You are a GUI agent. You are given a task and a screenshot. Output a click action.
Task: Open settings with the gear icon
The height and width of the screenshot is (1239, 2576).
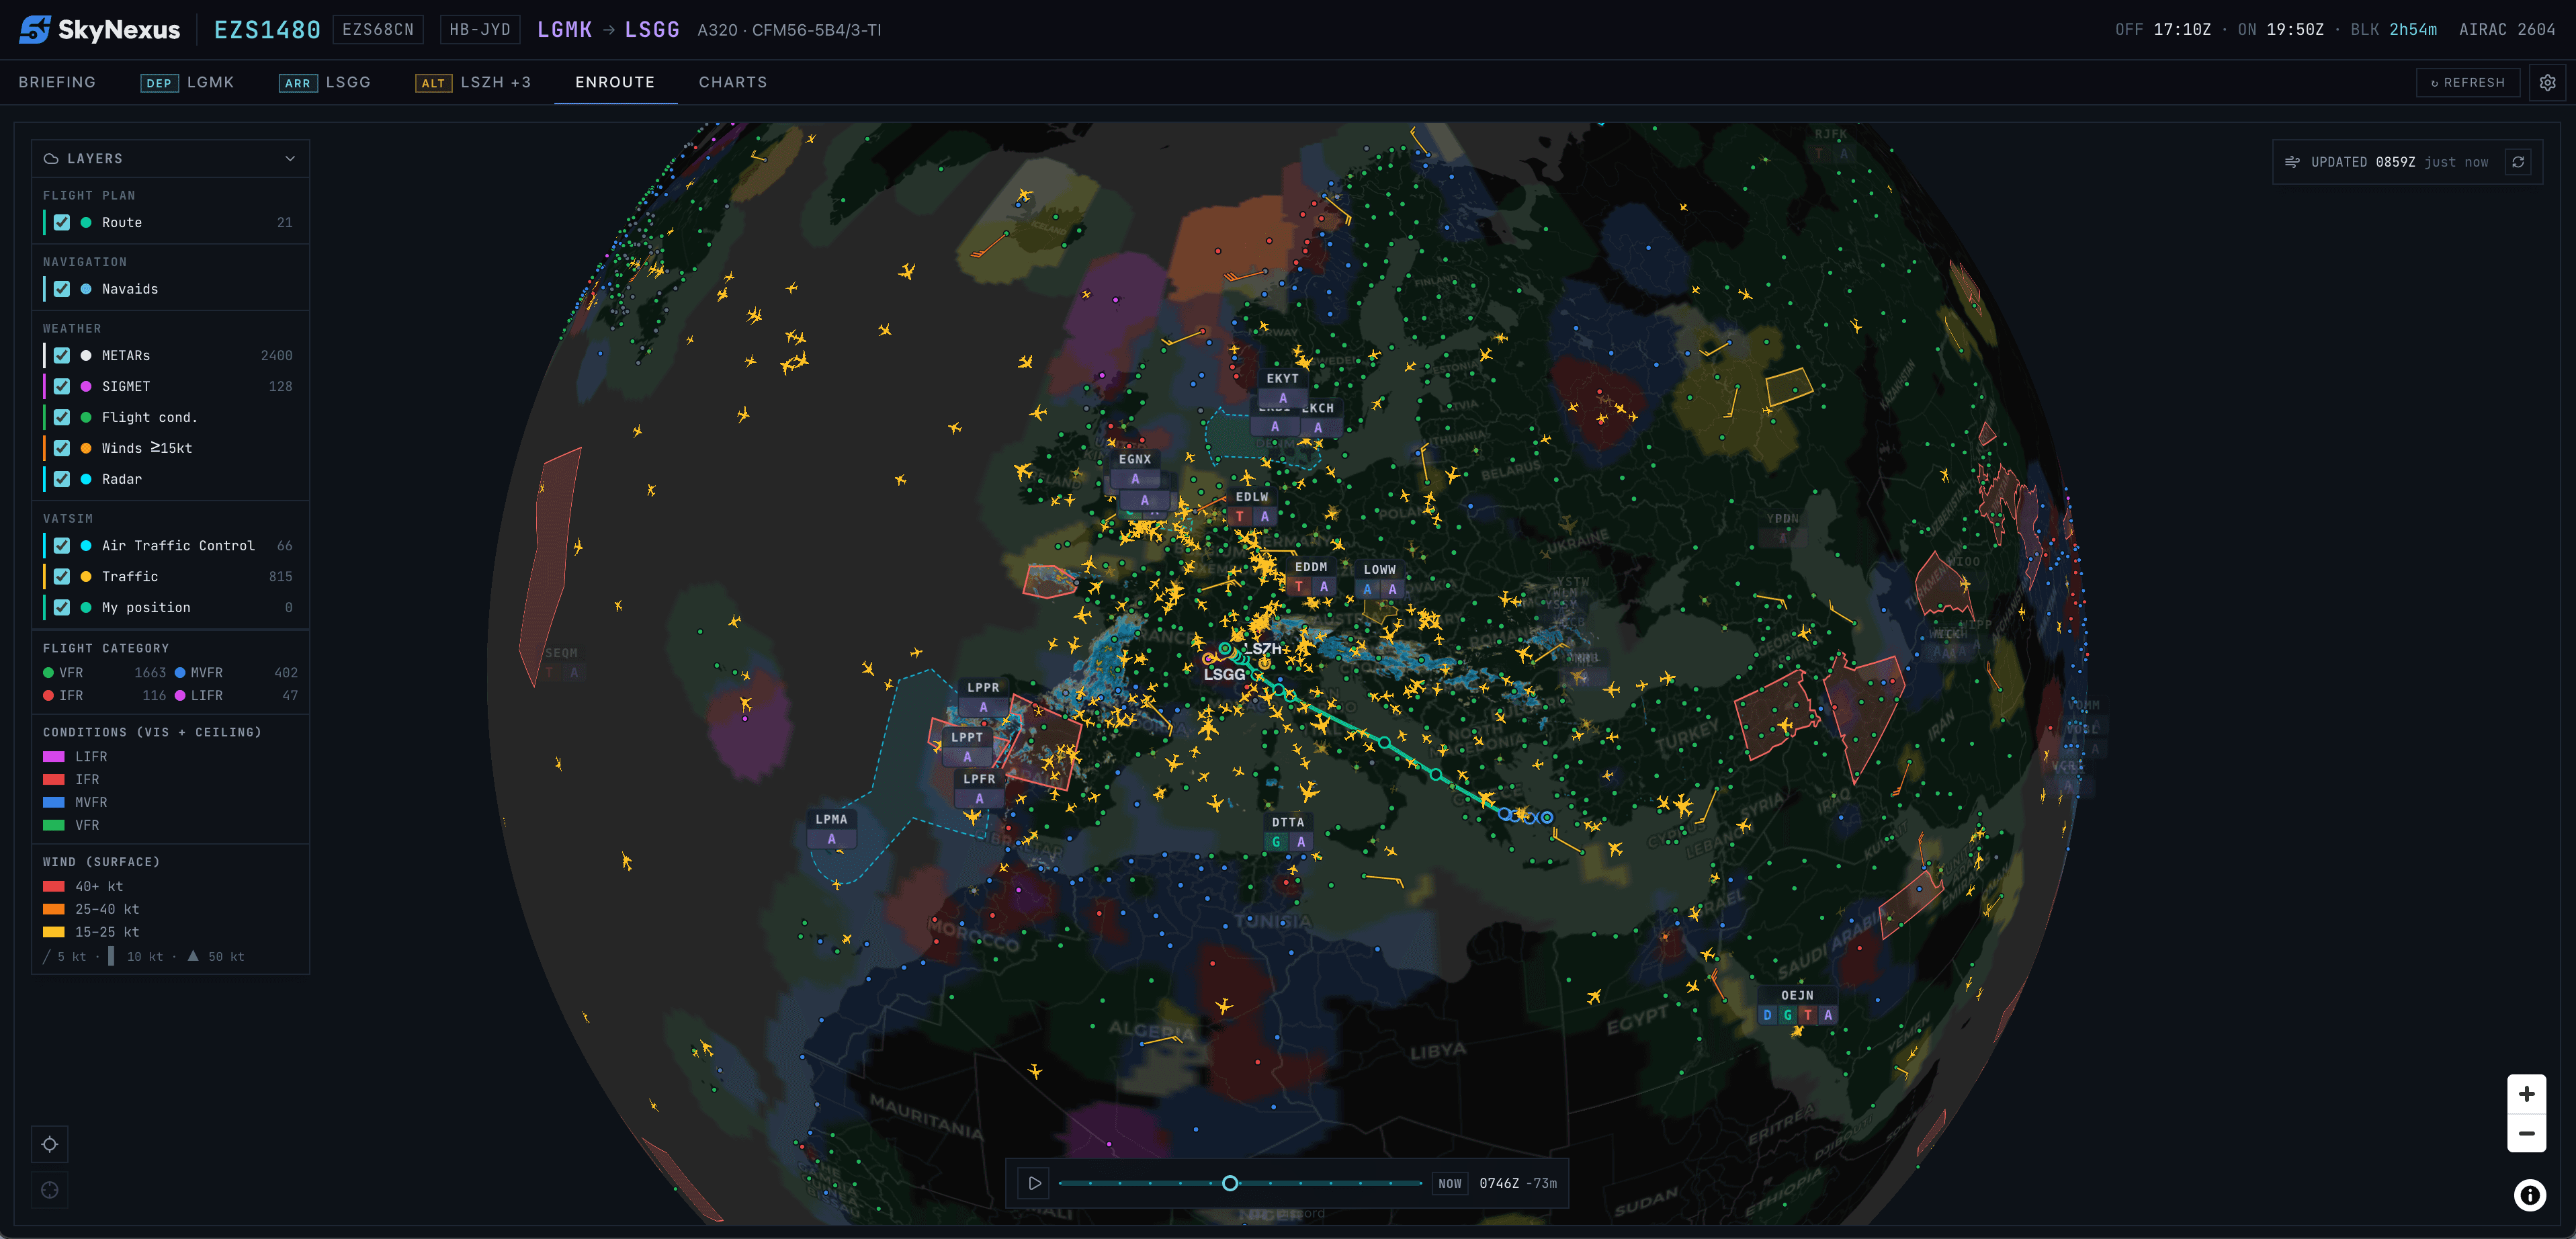(2547, 83)
